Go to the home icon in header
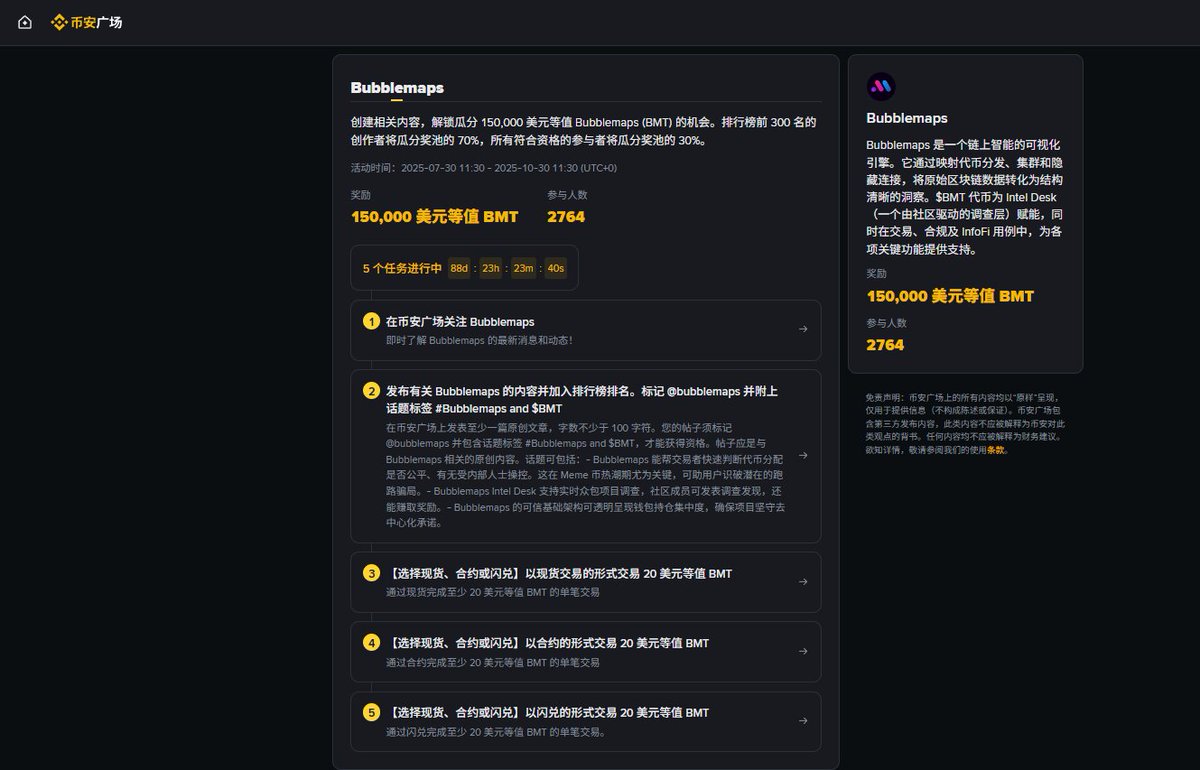The width and height of the screenshot is (1200, 770). (x=25, y=22)
